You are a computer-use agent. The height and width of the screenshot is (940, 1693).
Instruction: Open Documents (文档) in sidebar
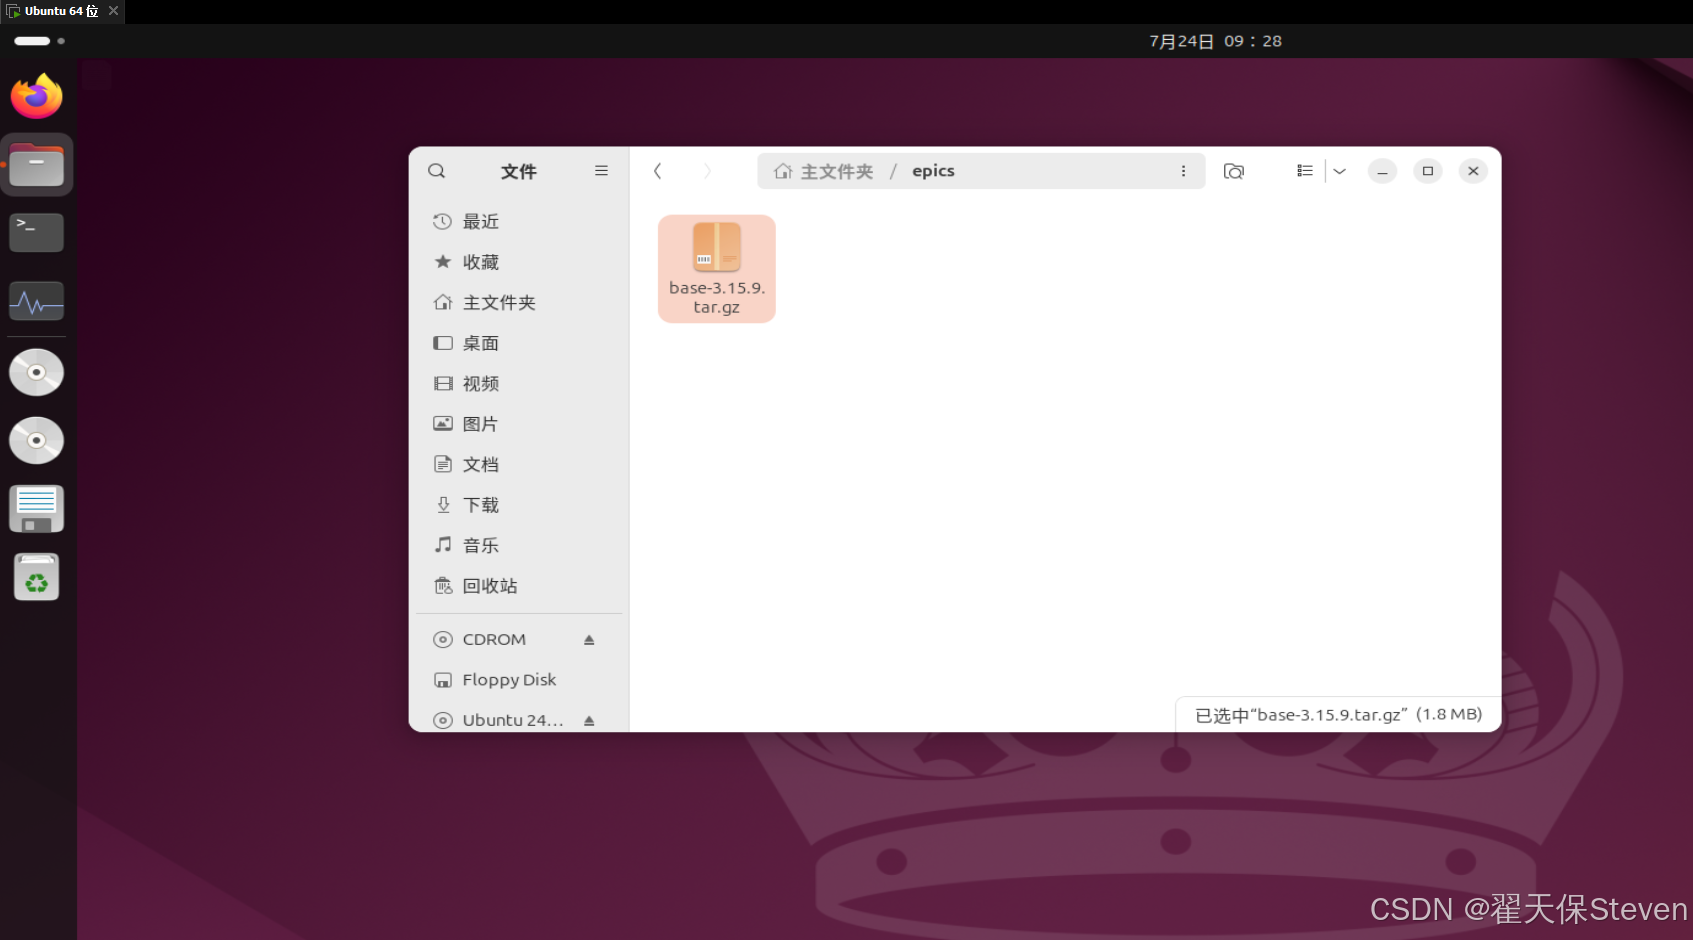coord(519,465)
